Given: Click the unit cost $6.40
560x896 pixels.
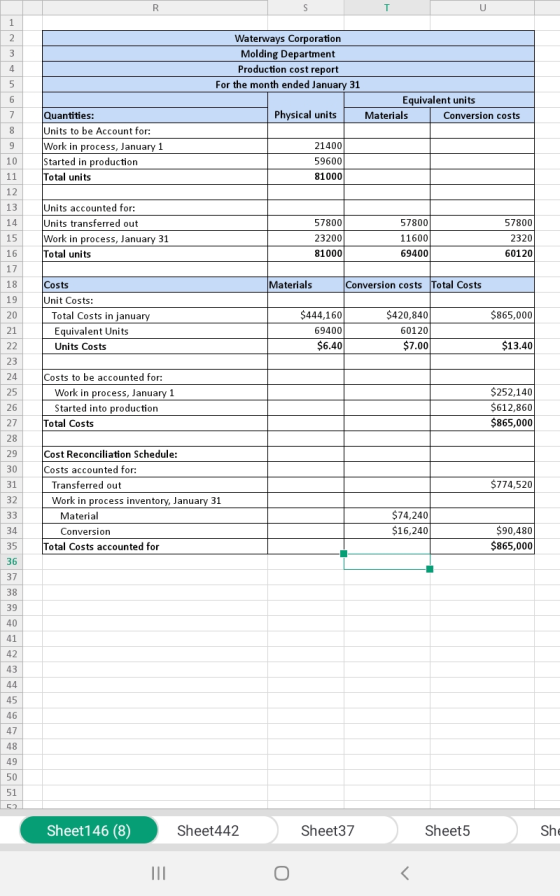Looking at the screenshot, I should (330, 346).
